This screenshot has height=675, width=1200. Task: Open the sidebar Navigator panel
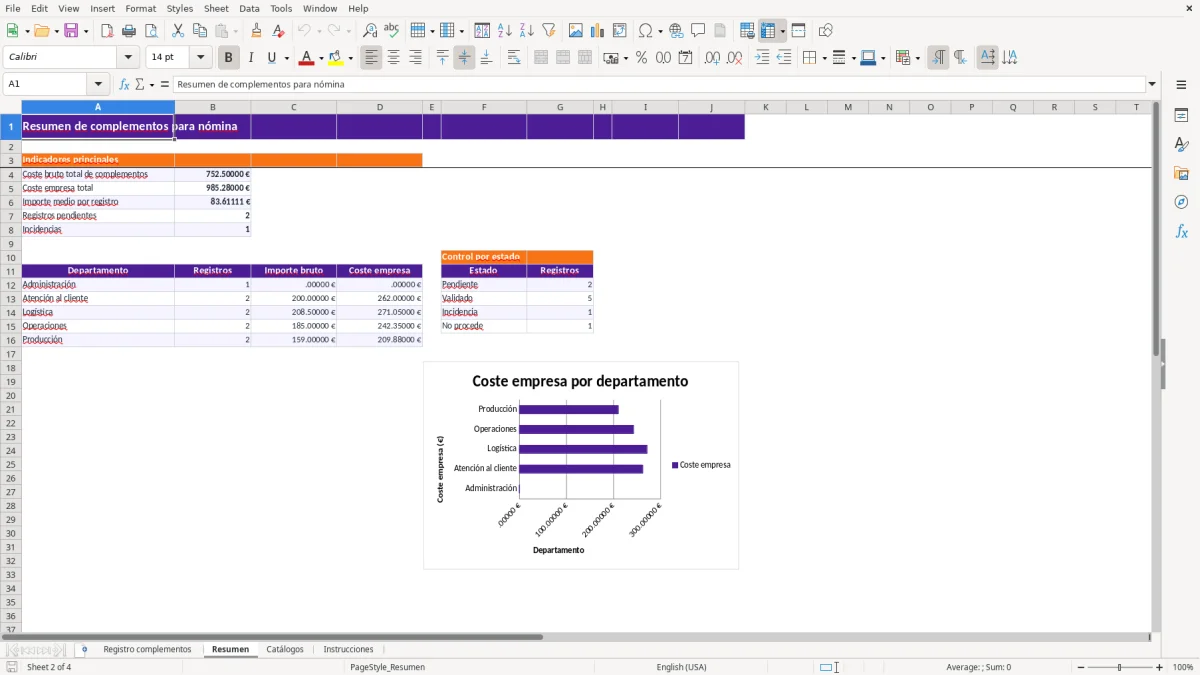(x=1181, y=202)
